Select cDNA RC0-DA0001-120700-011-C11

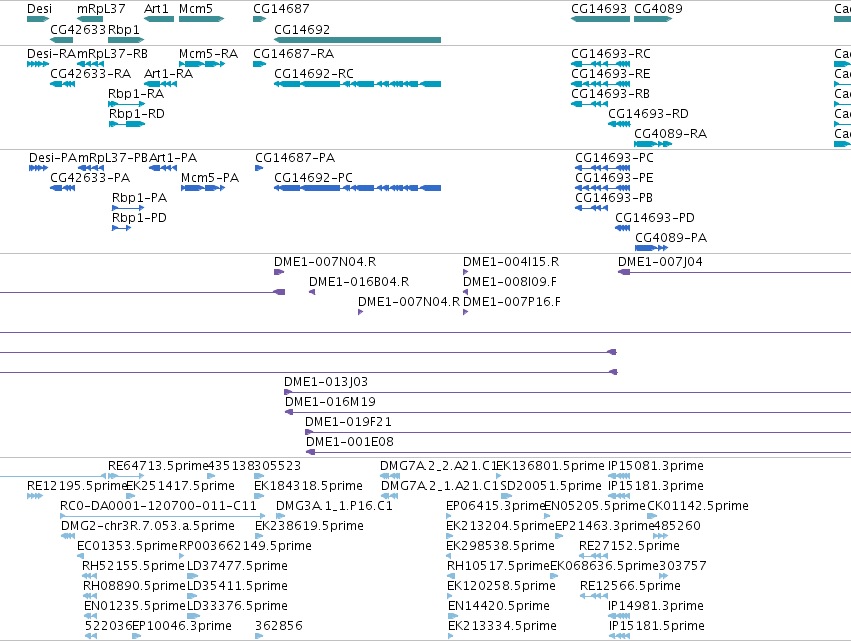[x=163, y=516]
